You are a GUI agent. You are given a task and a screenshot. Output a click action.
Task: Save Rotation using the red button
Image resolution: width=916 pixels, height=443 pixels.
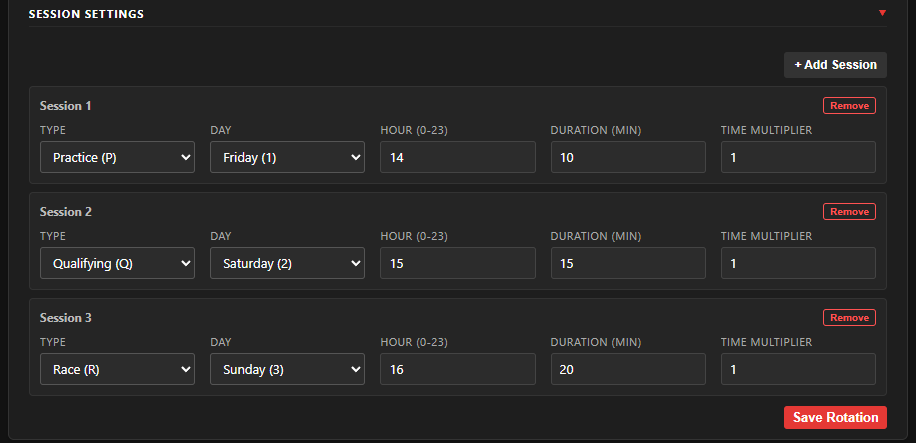(x=835, y=417)
